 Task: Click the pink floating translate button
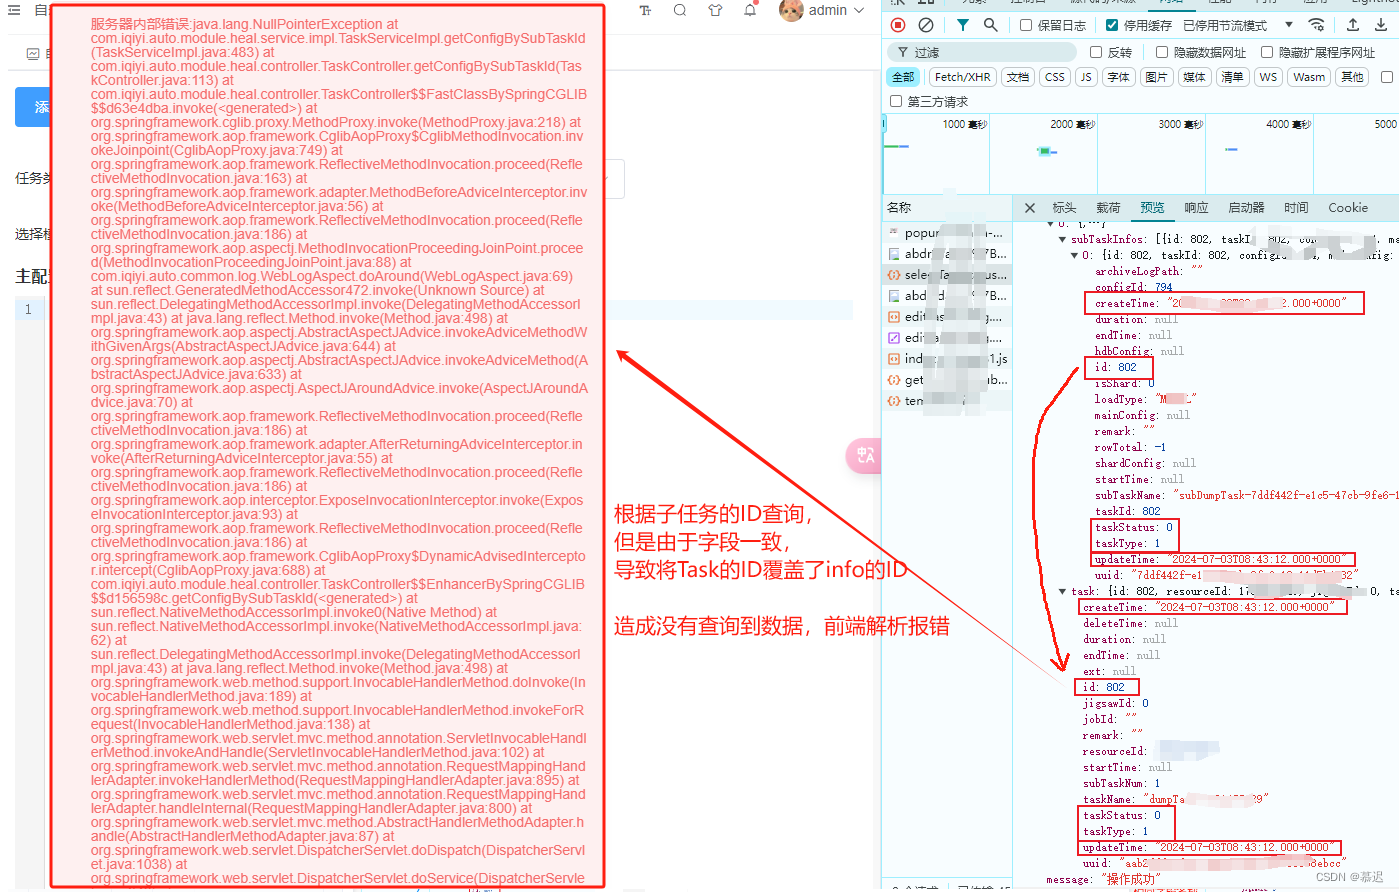(864, 455)
